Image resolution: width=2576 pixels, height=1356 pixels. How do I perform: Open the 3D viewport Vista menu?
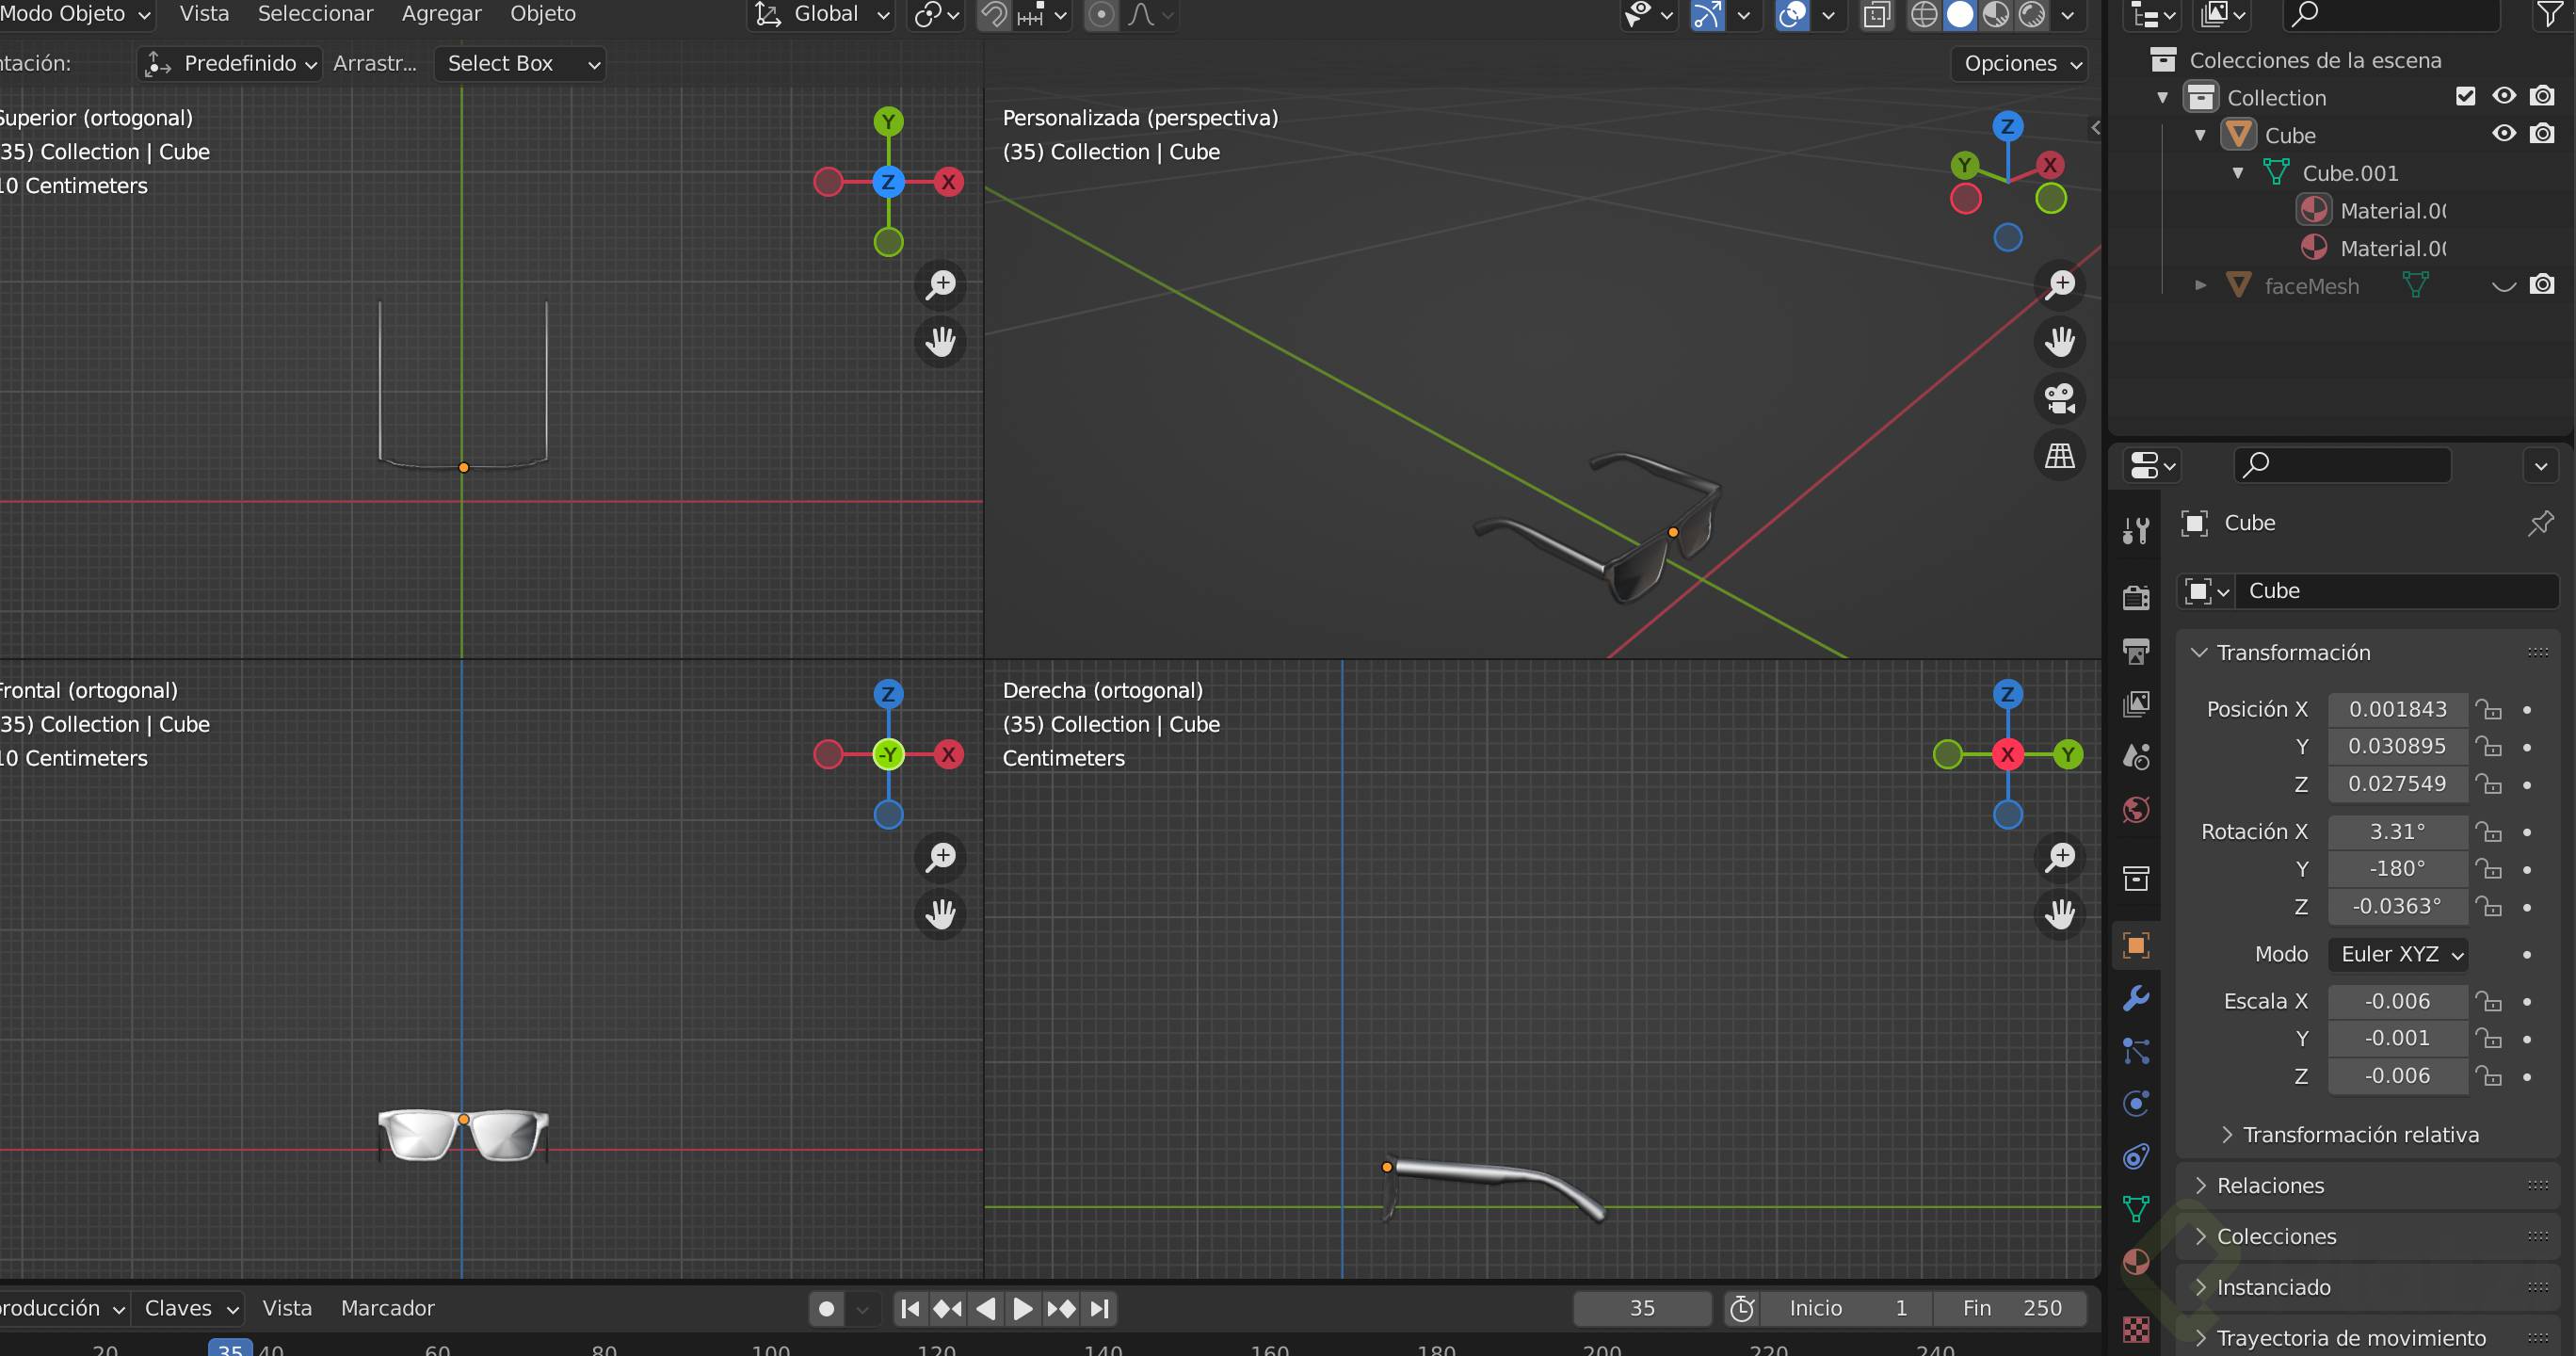(204, 14)
